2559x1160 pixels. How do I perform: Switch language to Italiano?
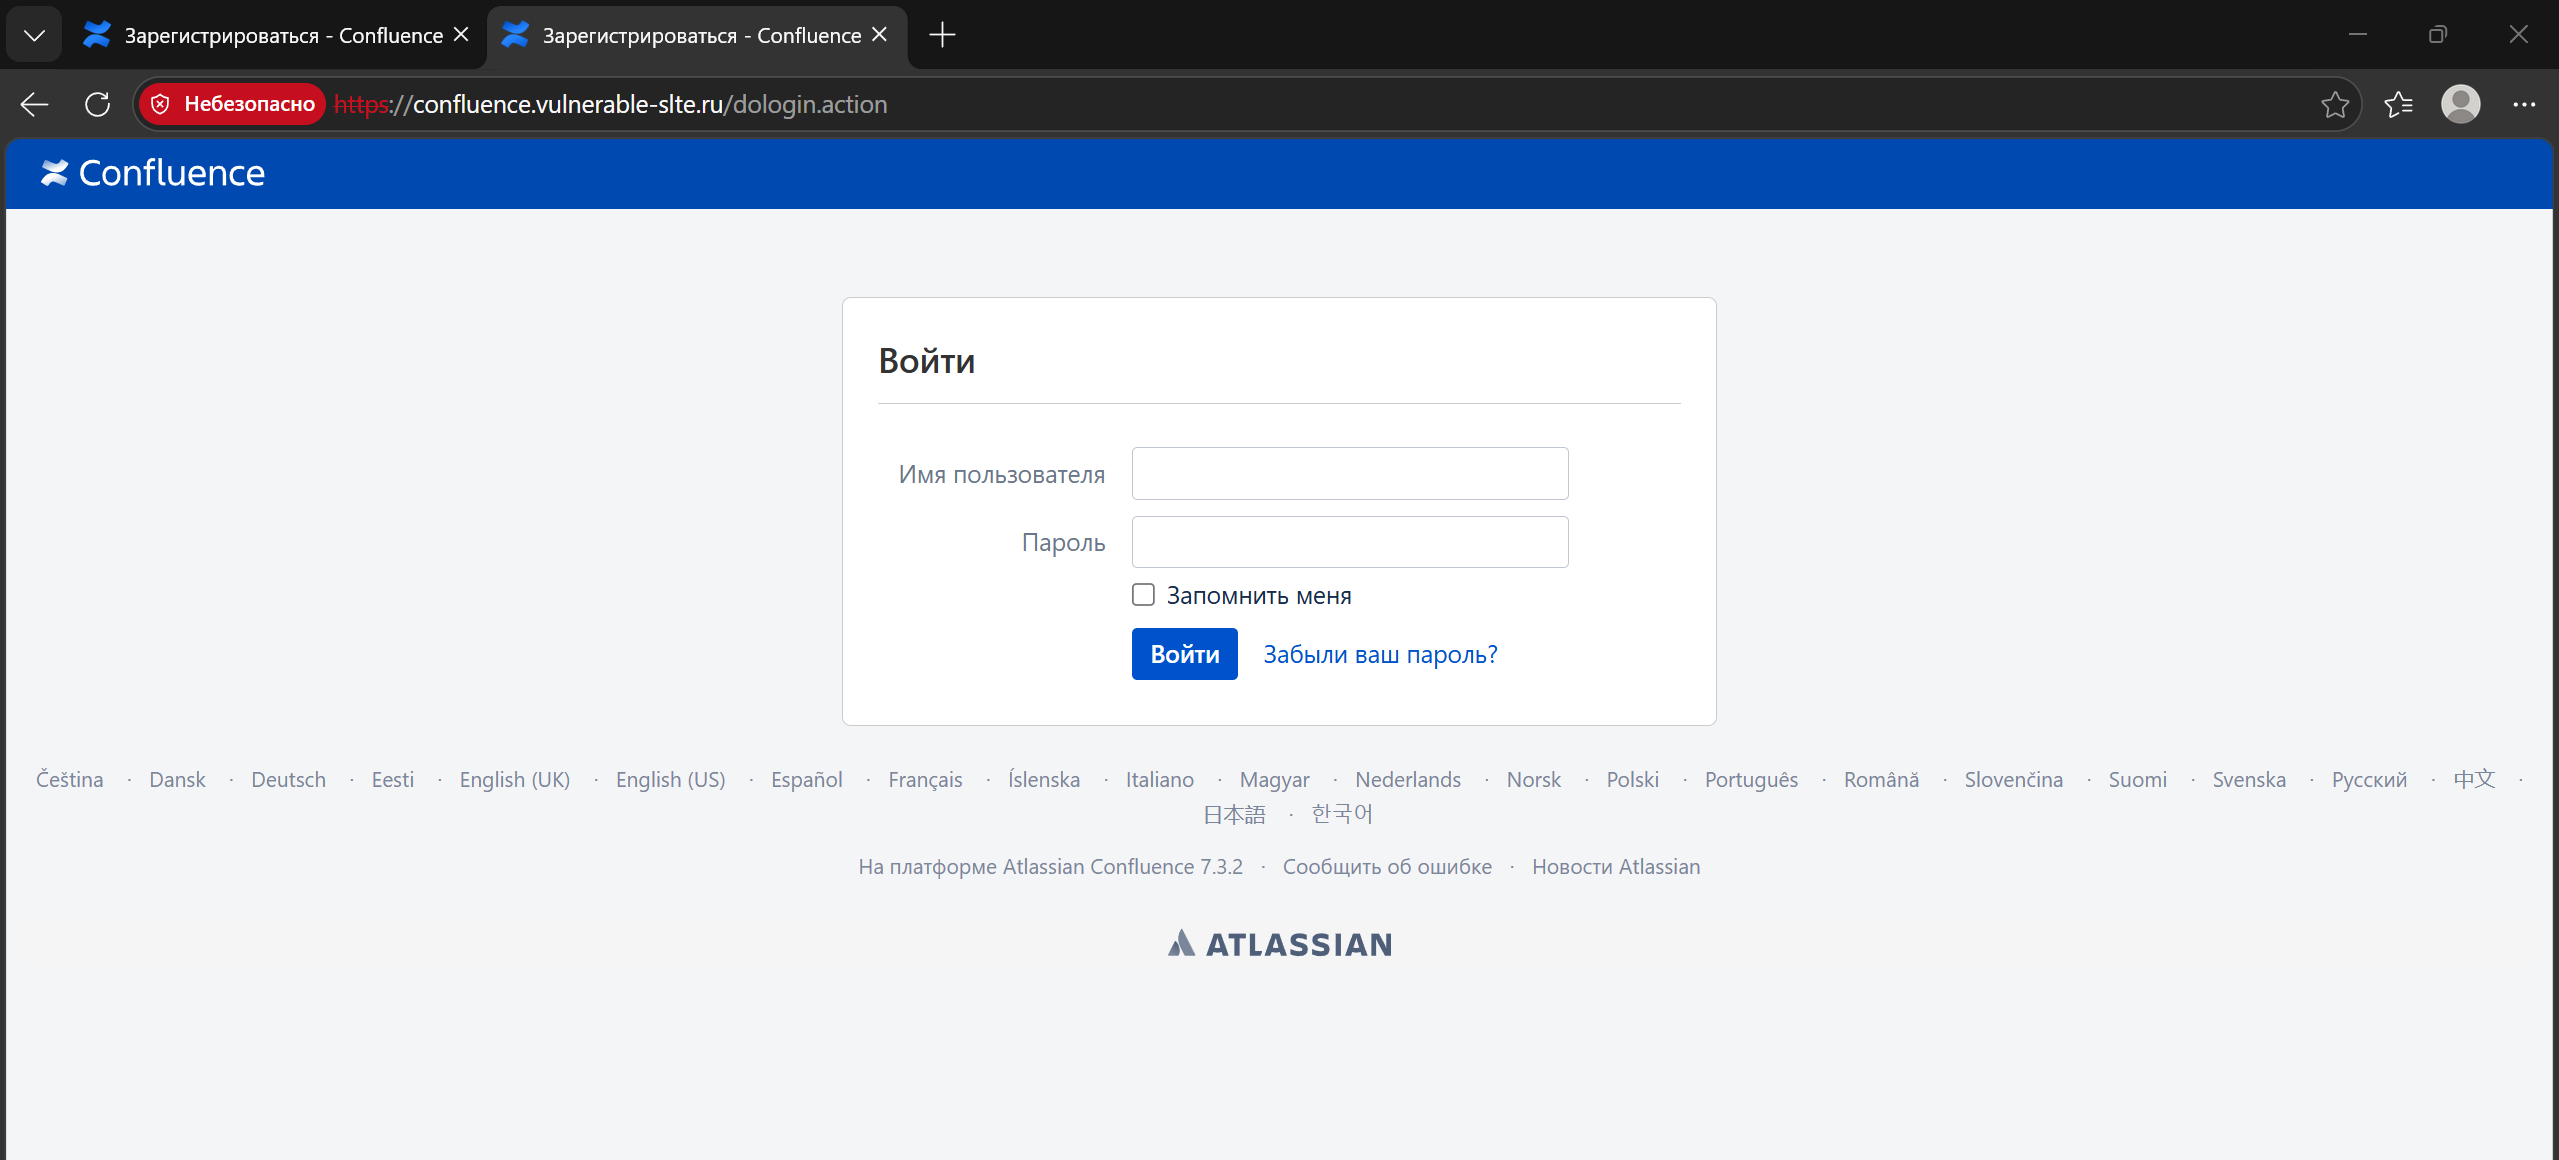pos(1160,779)
